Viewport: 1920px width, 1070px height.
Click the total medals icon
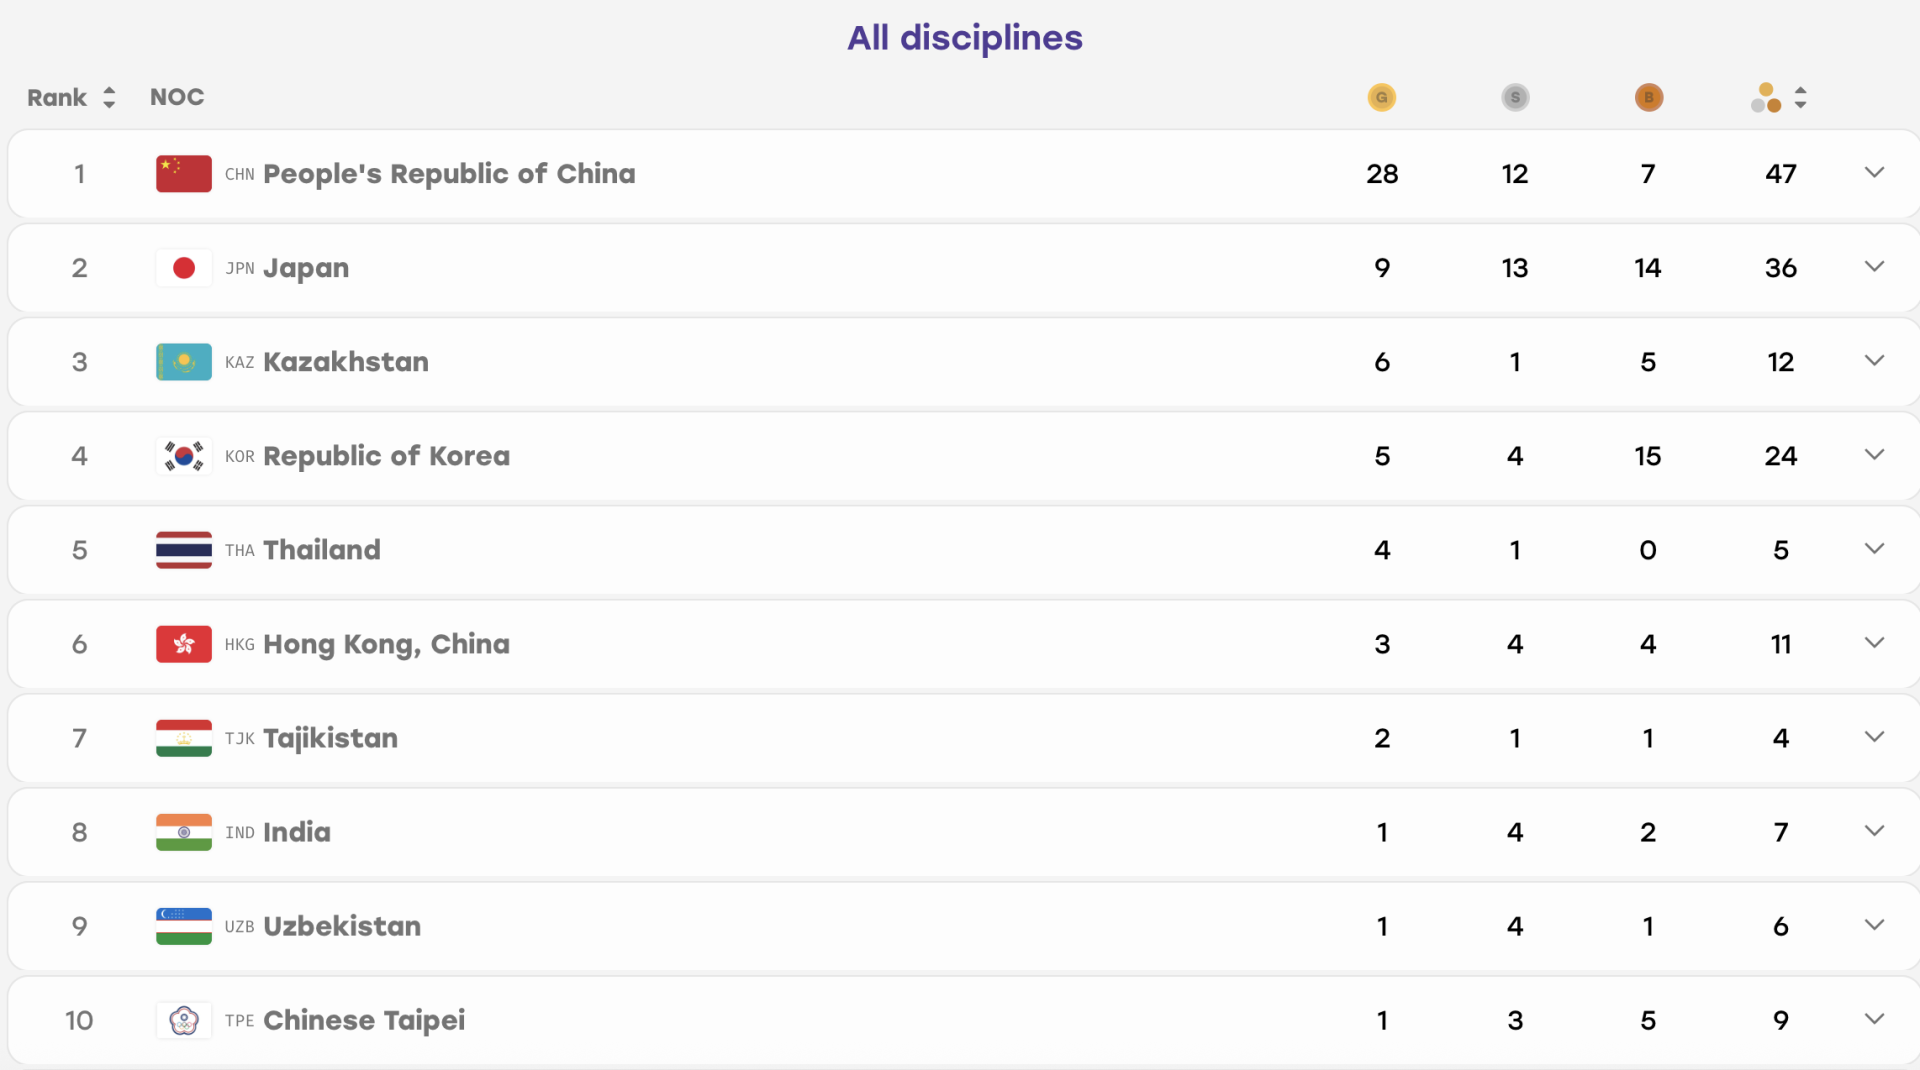tap(1766, 97)
